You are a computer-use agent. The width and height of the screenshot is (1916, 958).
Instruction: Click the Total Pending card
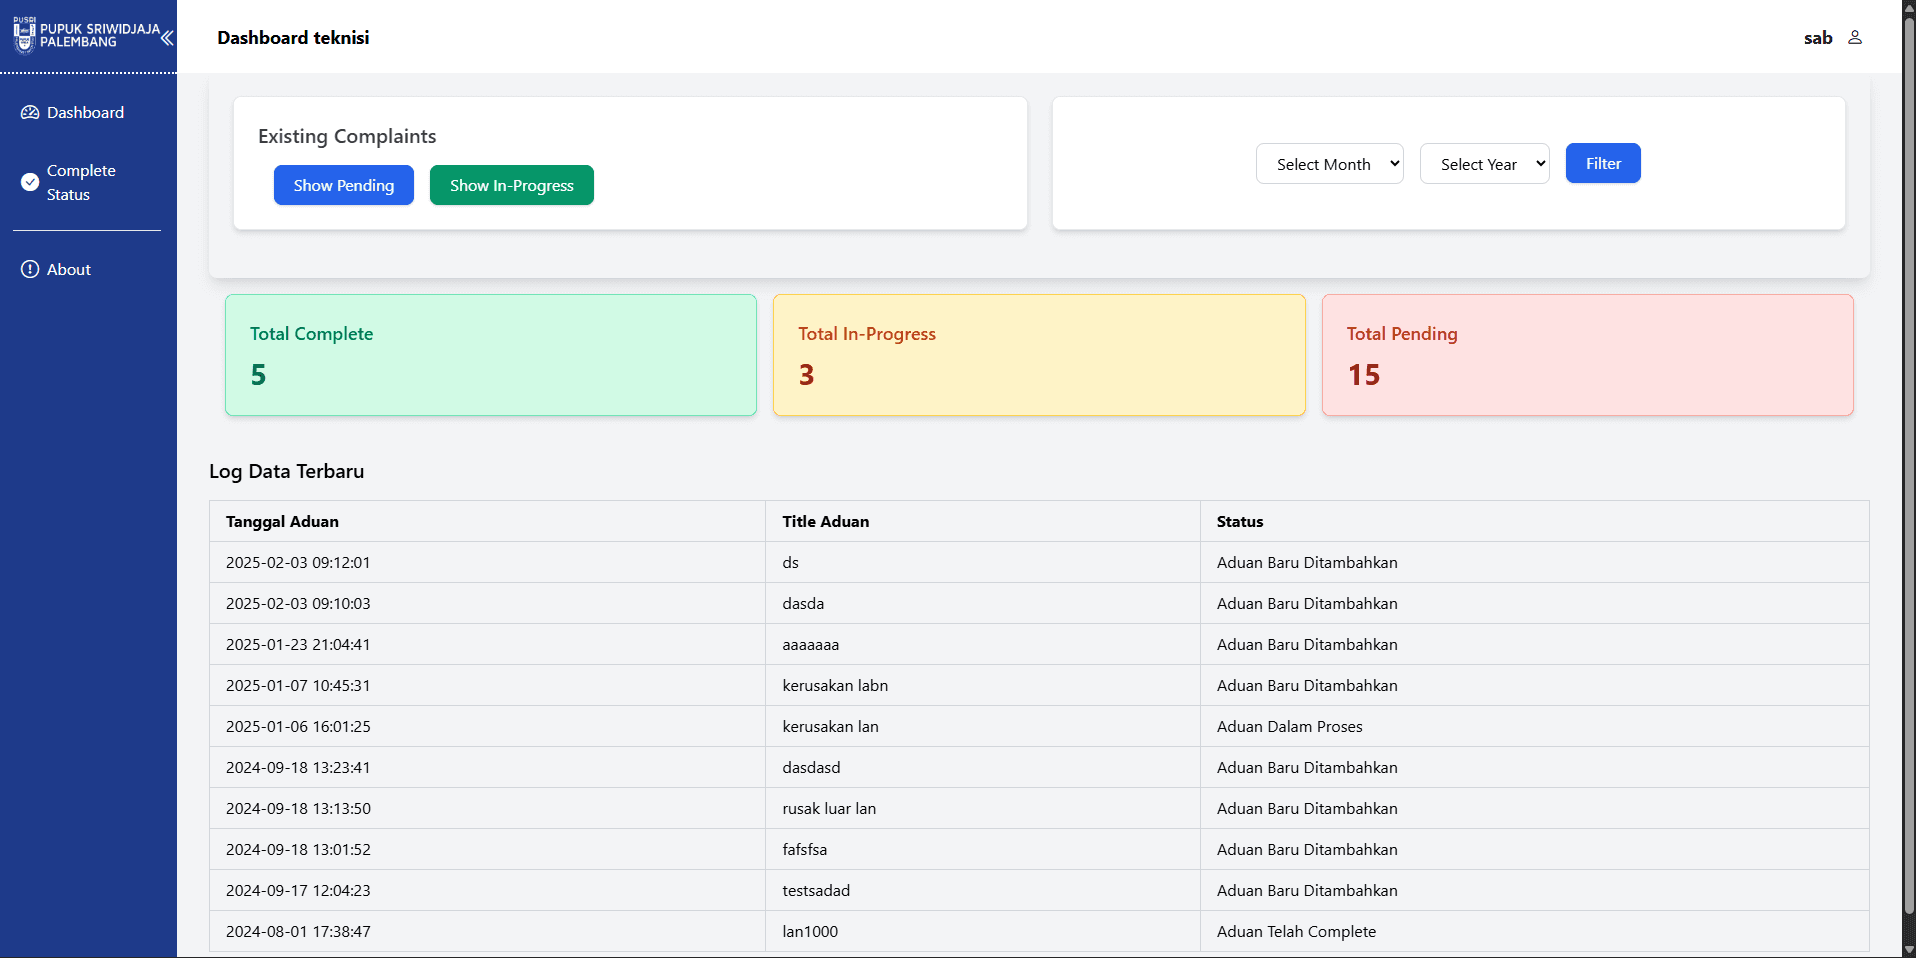tap(1587, 355)
